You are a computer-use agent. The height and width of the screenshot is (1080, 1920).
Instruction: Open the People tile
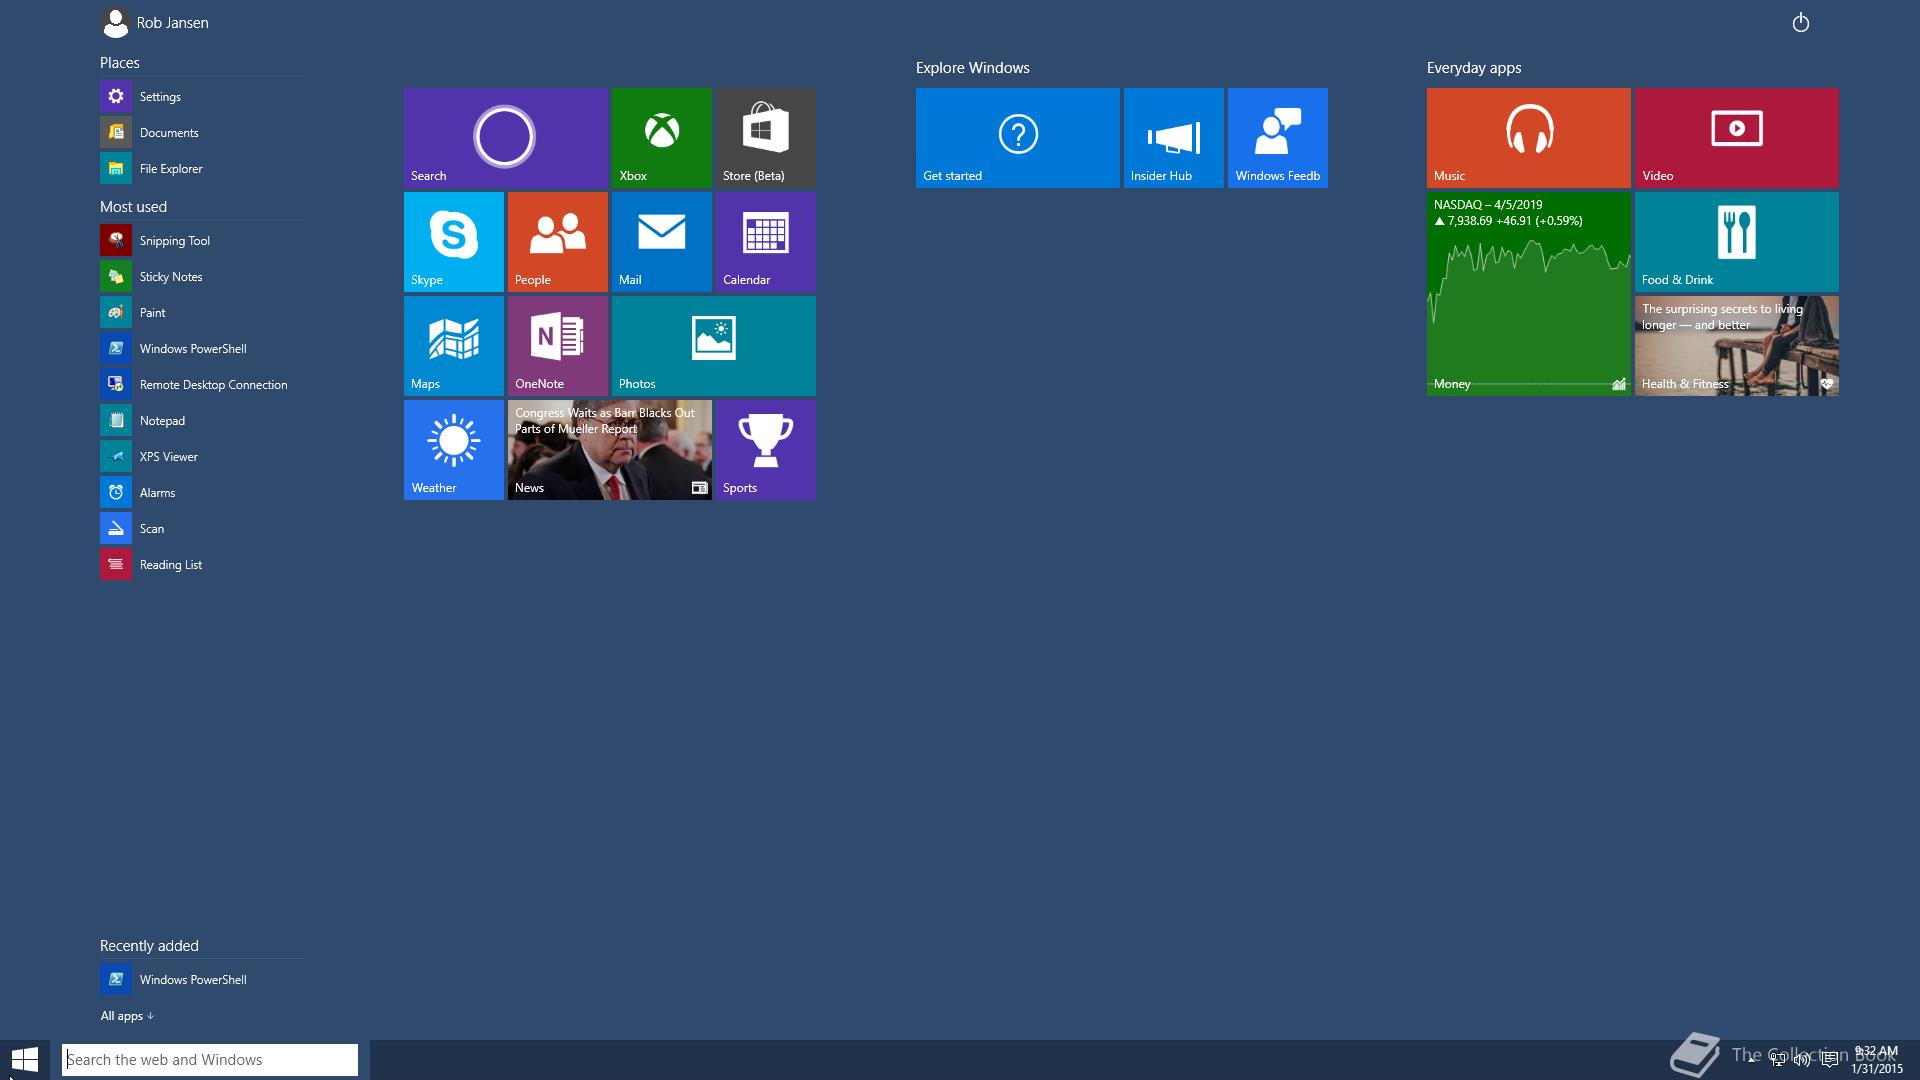[557, 242]
